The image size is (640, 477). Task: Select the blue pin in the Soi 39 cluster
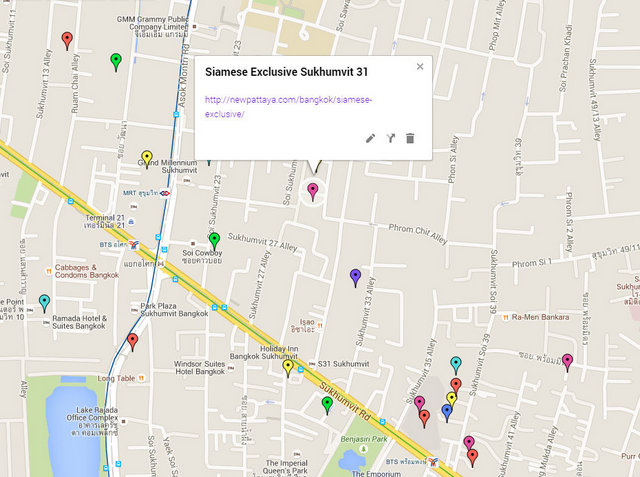(447, 413)
